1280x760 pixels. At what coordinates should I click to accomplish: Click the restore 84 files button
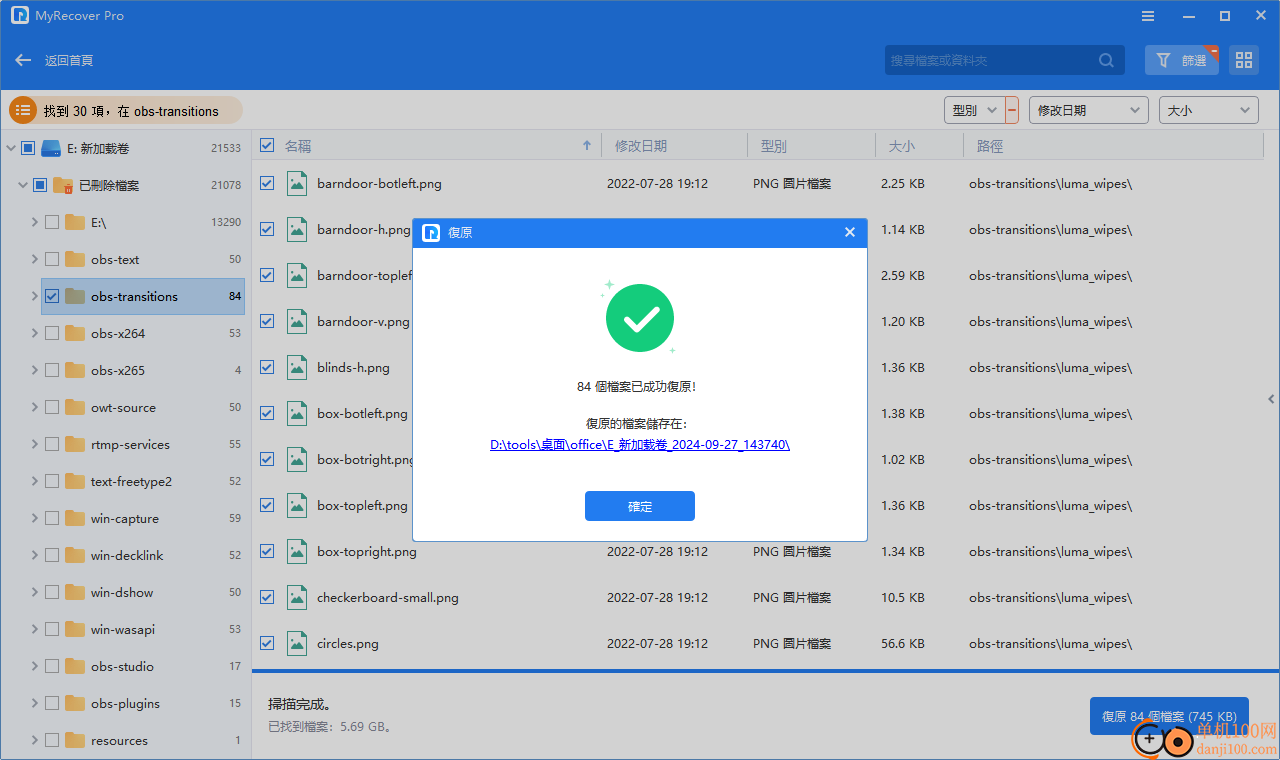click(x=1169, y=716)
